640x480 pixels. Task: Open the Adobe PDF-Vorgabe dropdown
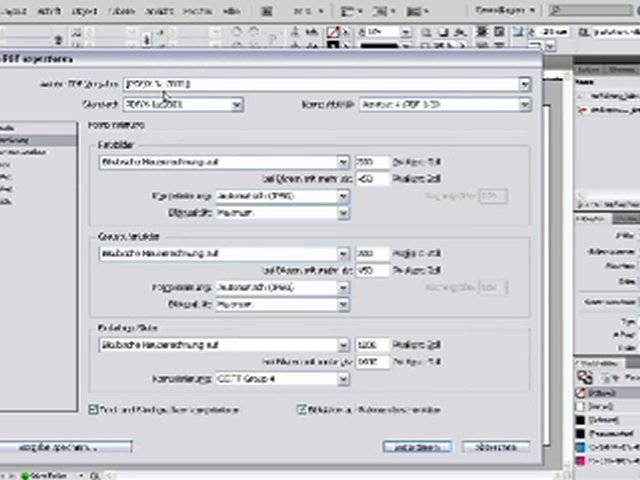tap(524, 84)
